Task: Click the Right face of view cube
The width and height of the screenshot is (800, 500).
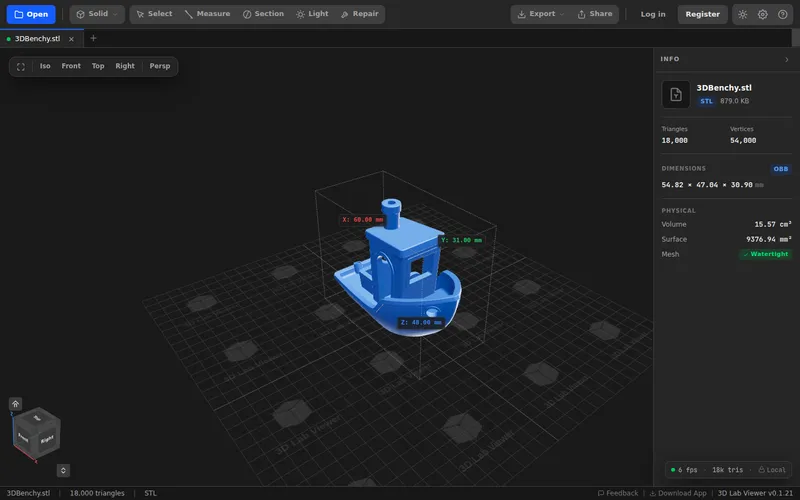Action: 47,439
